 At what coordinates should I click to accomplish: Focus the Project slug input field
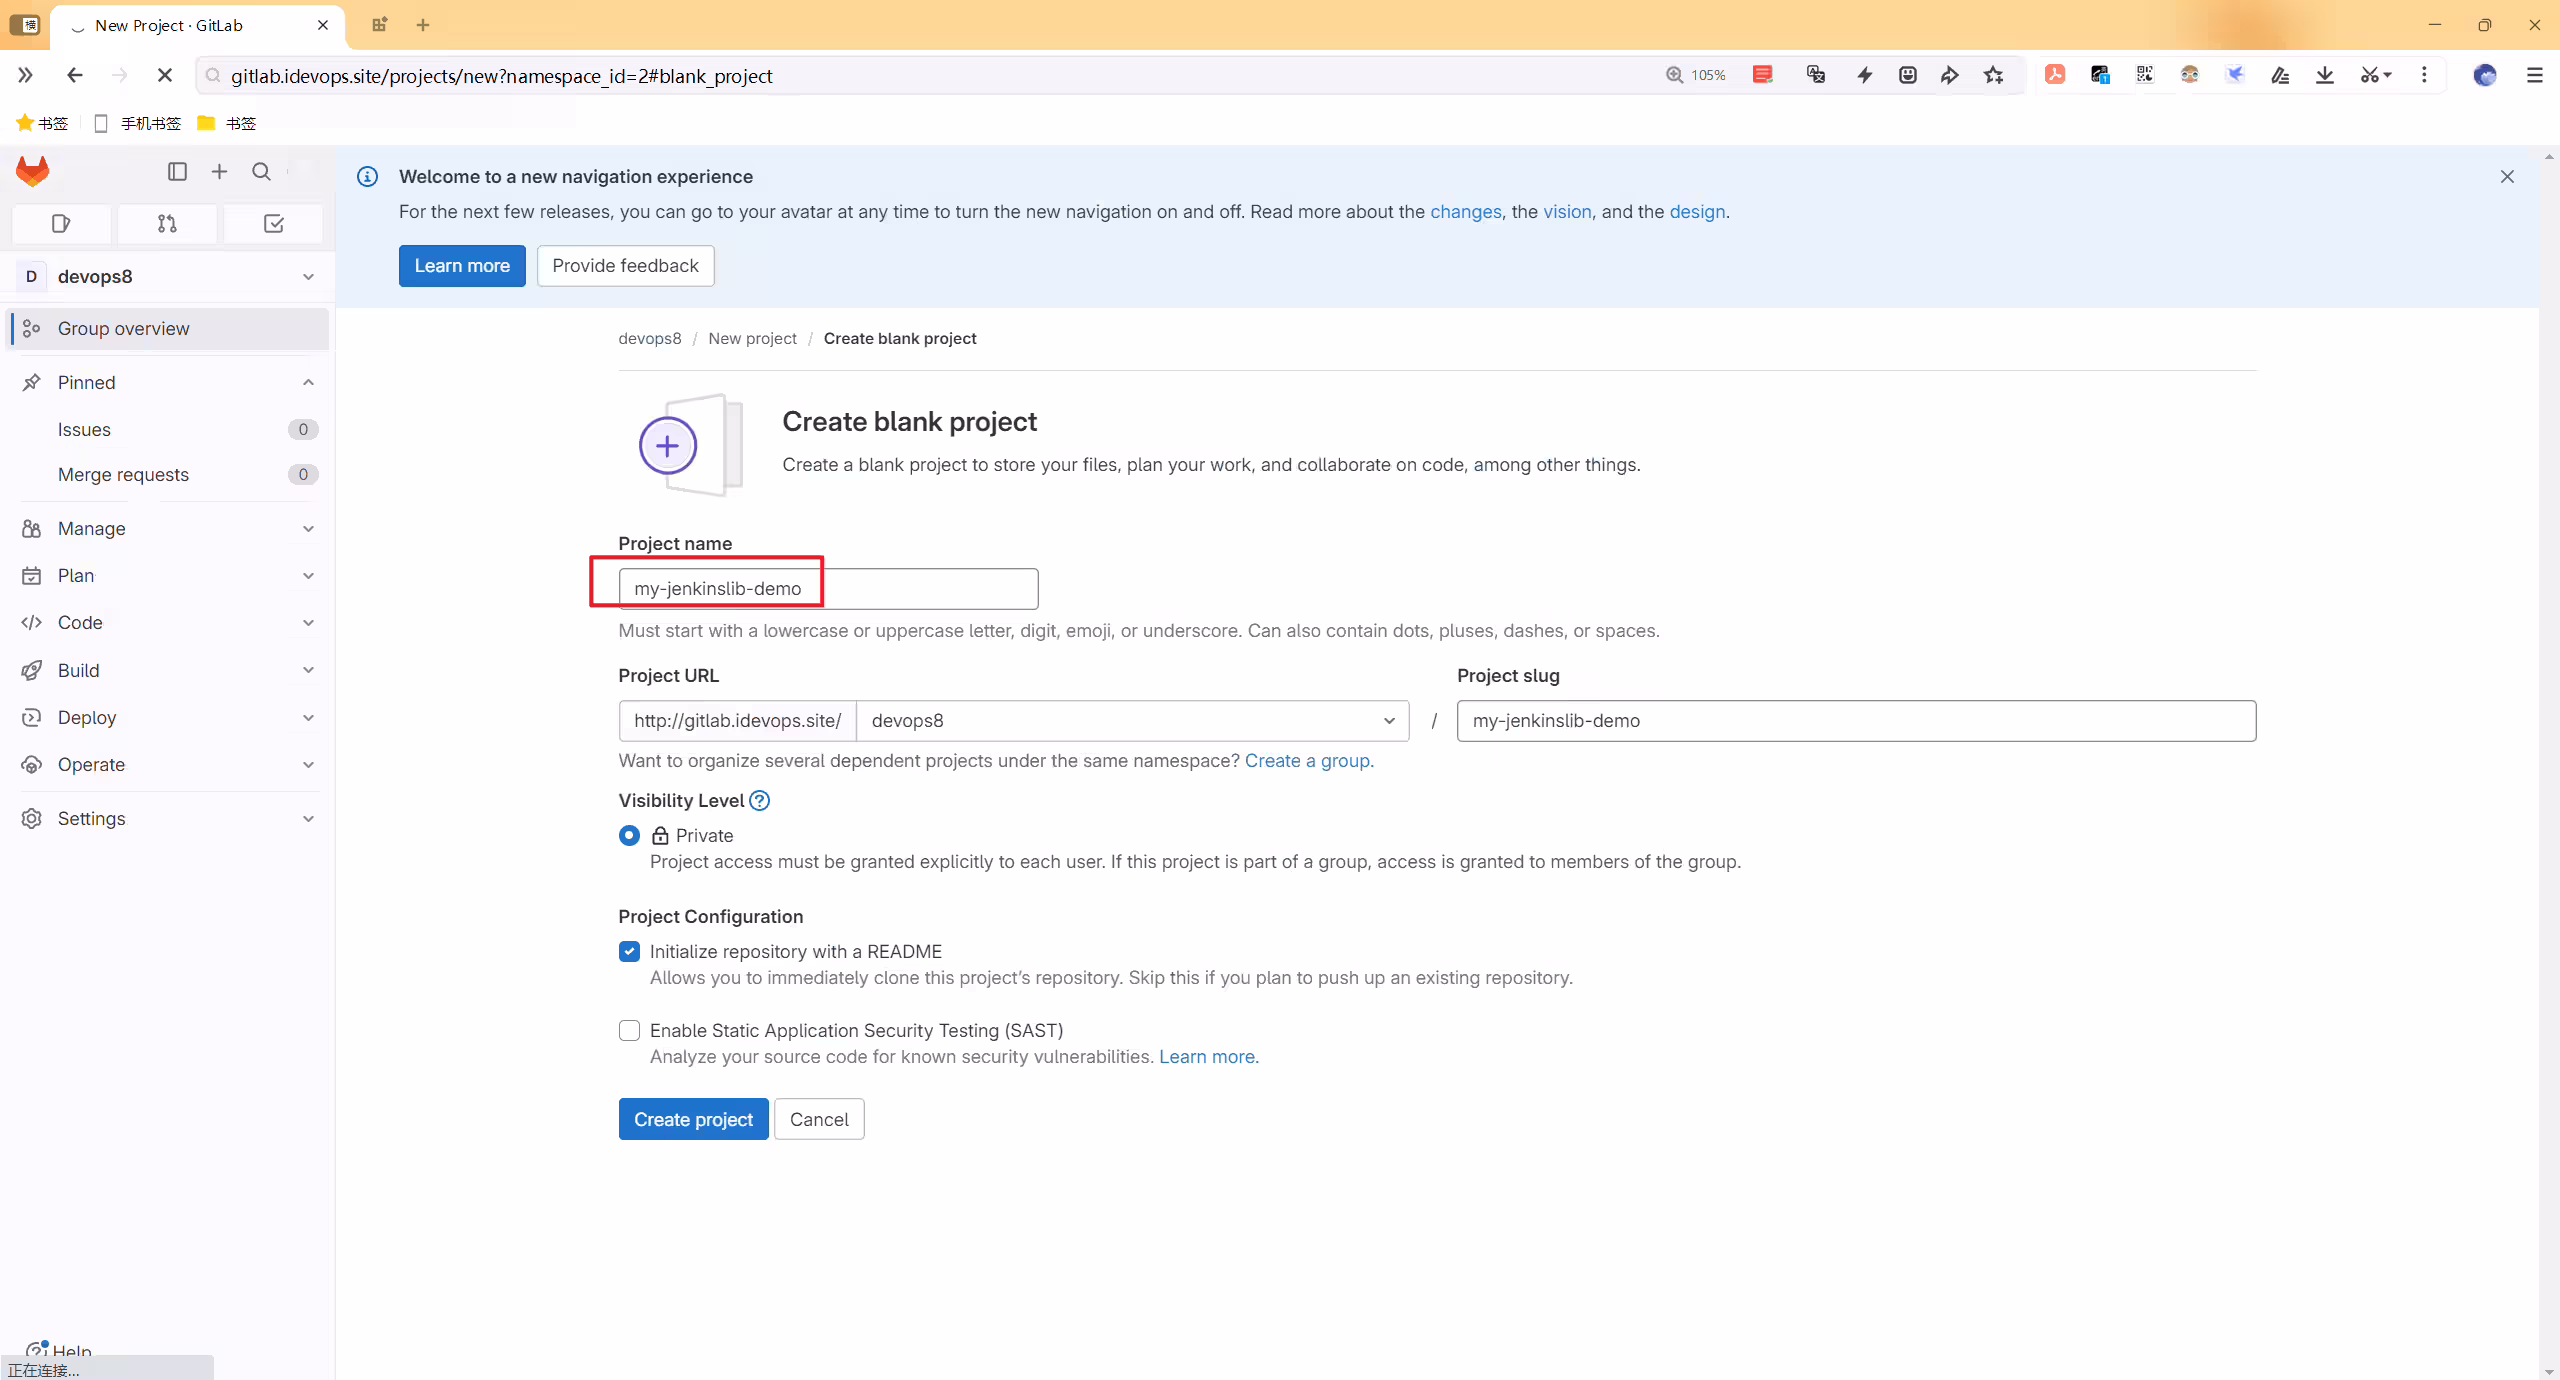pos(1856,721)
